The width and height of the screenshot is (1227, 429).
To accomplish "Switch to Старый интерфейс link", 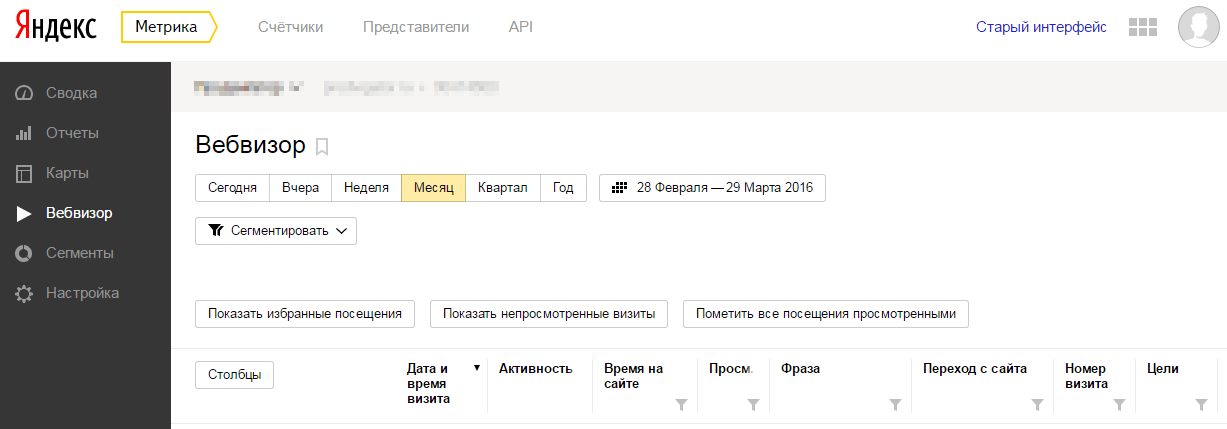I will point(1041,27).
